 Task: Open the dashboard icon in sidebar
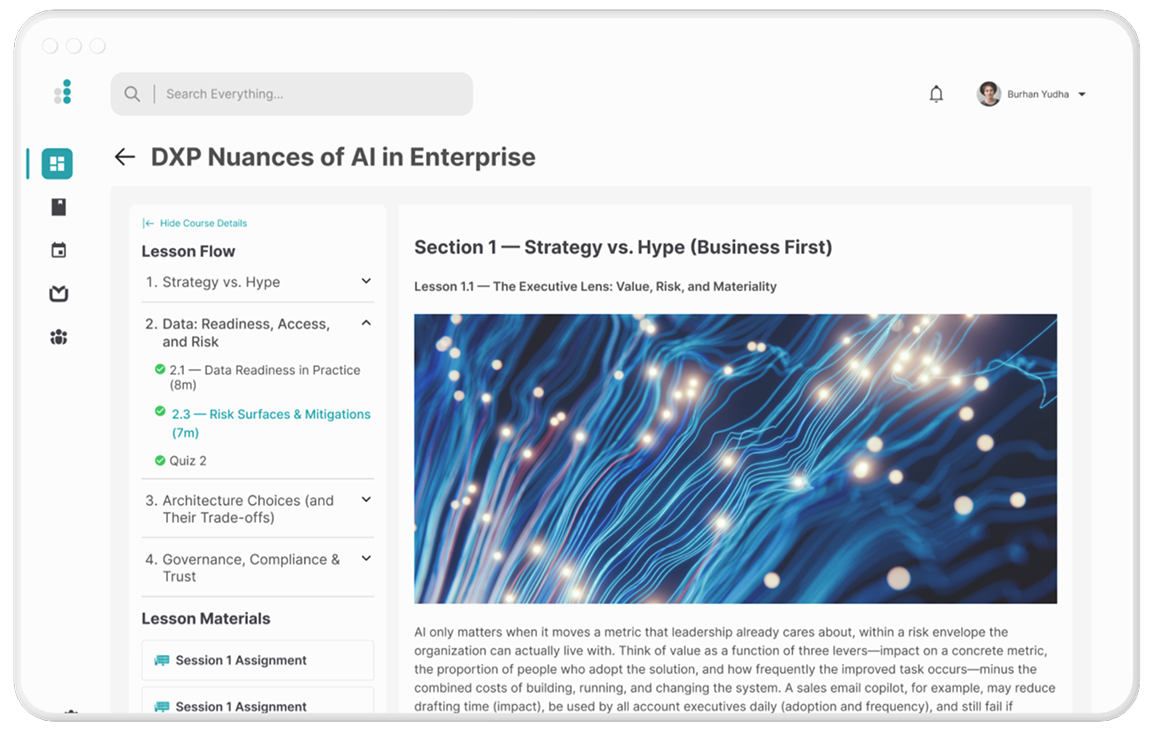click(57, 163)
